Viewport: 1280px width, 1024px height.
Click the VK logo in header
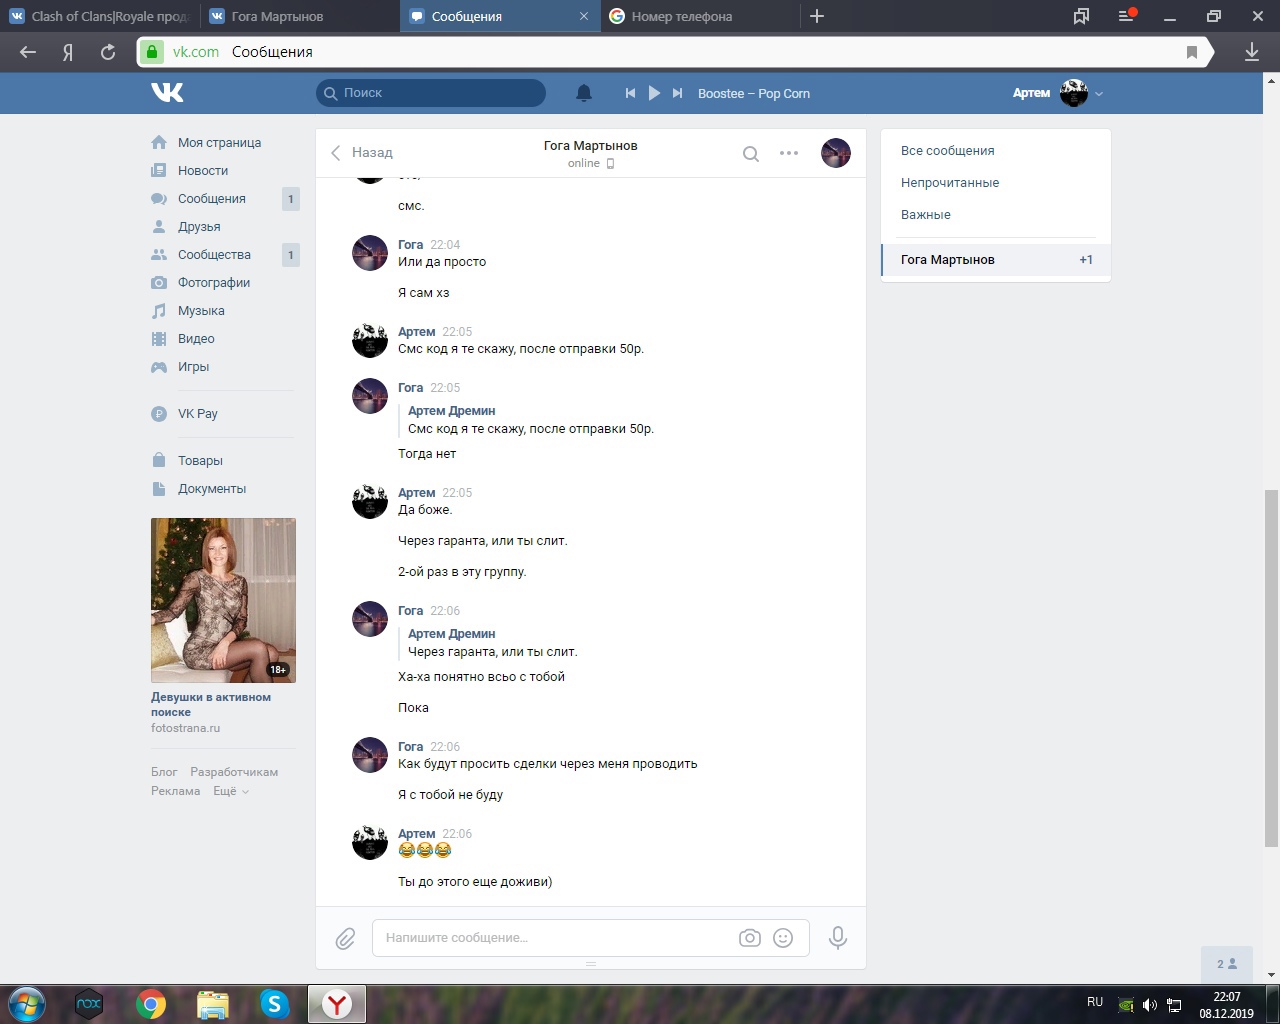pos(167,93)
